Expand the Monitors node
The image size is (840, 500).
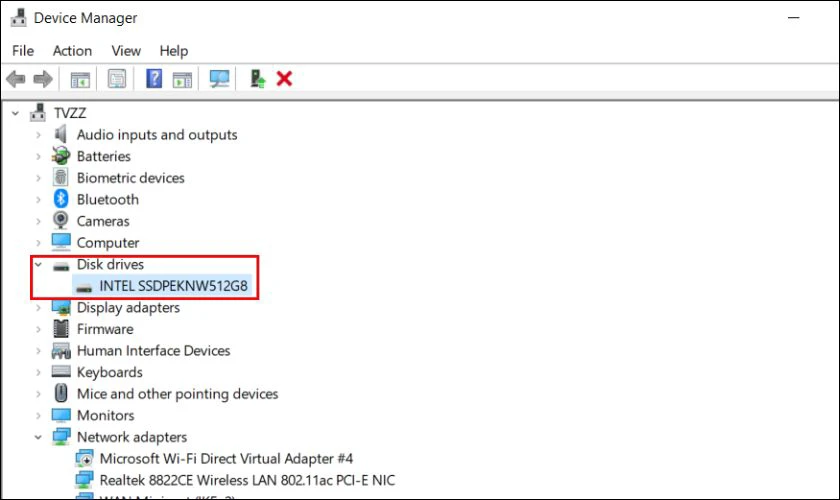(38, 416)
